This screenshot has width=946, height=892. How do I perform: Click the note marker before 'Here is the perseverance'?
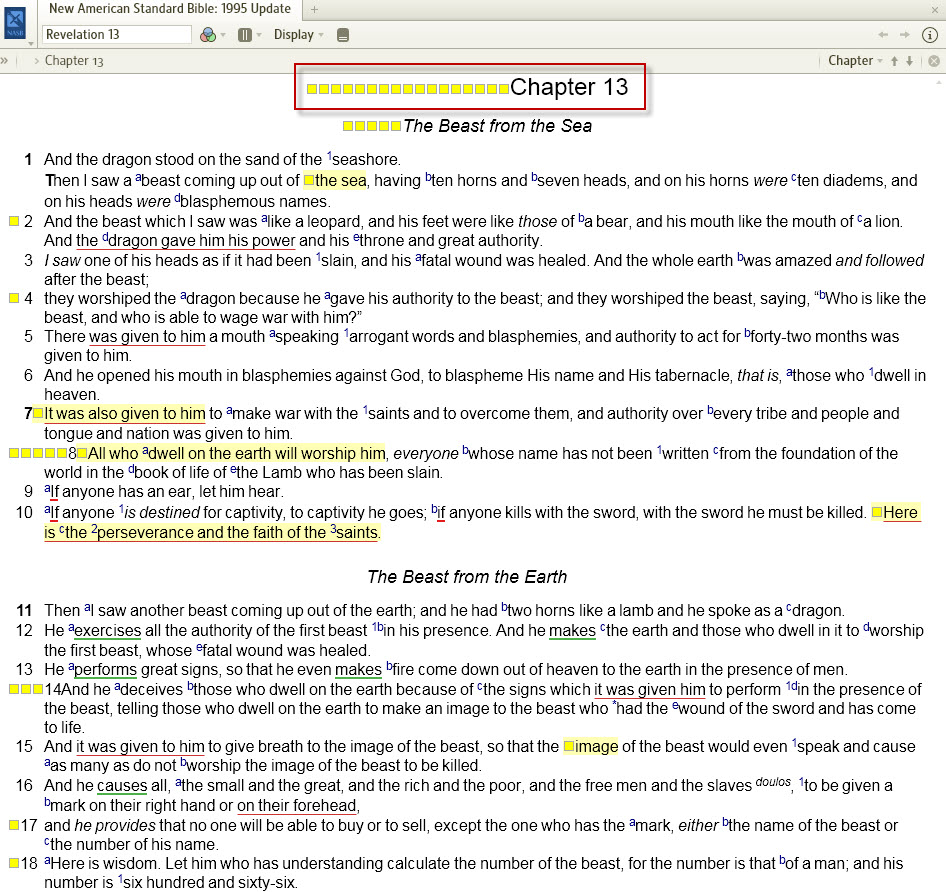point(877,512)
